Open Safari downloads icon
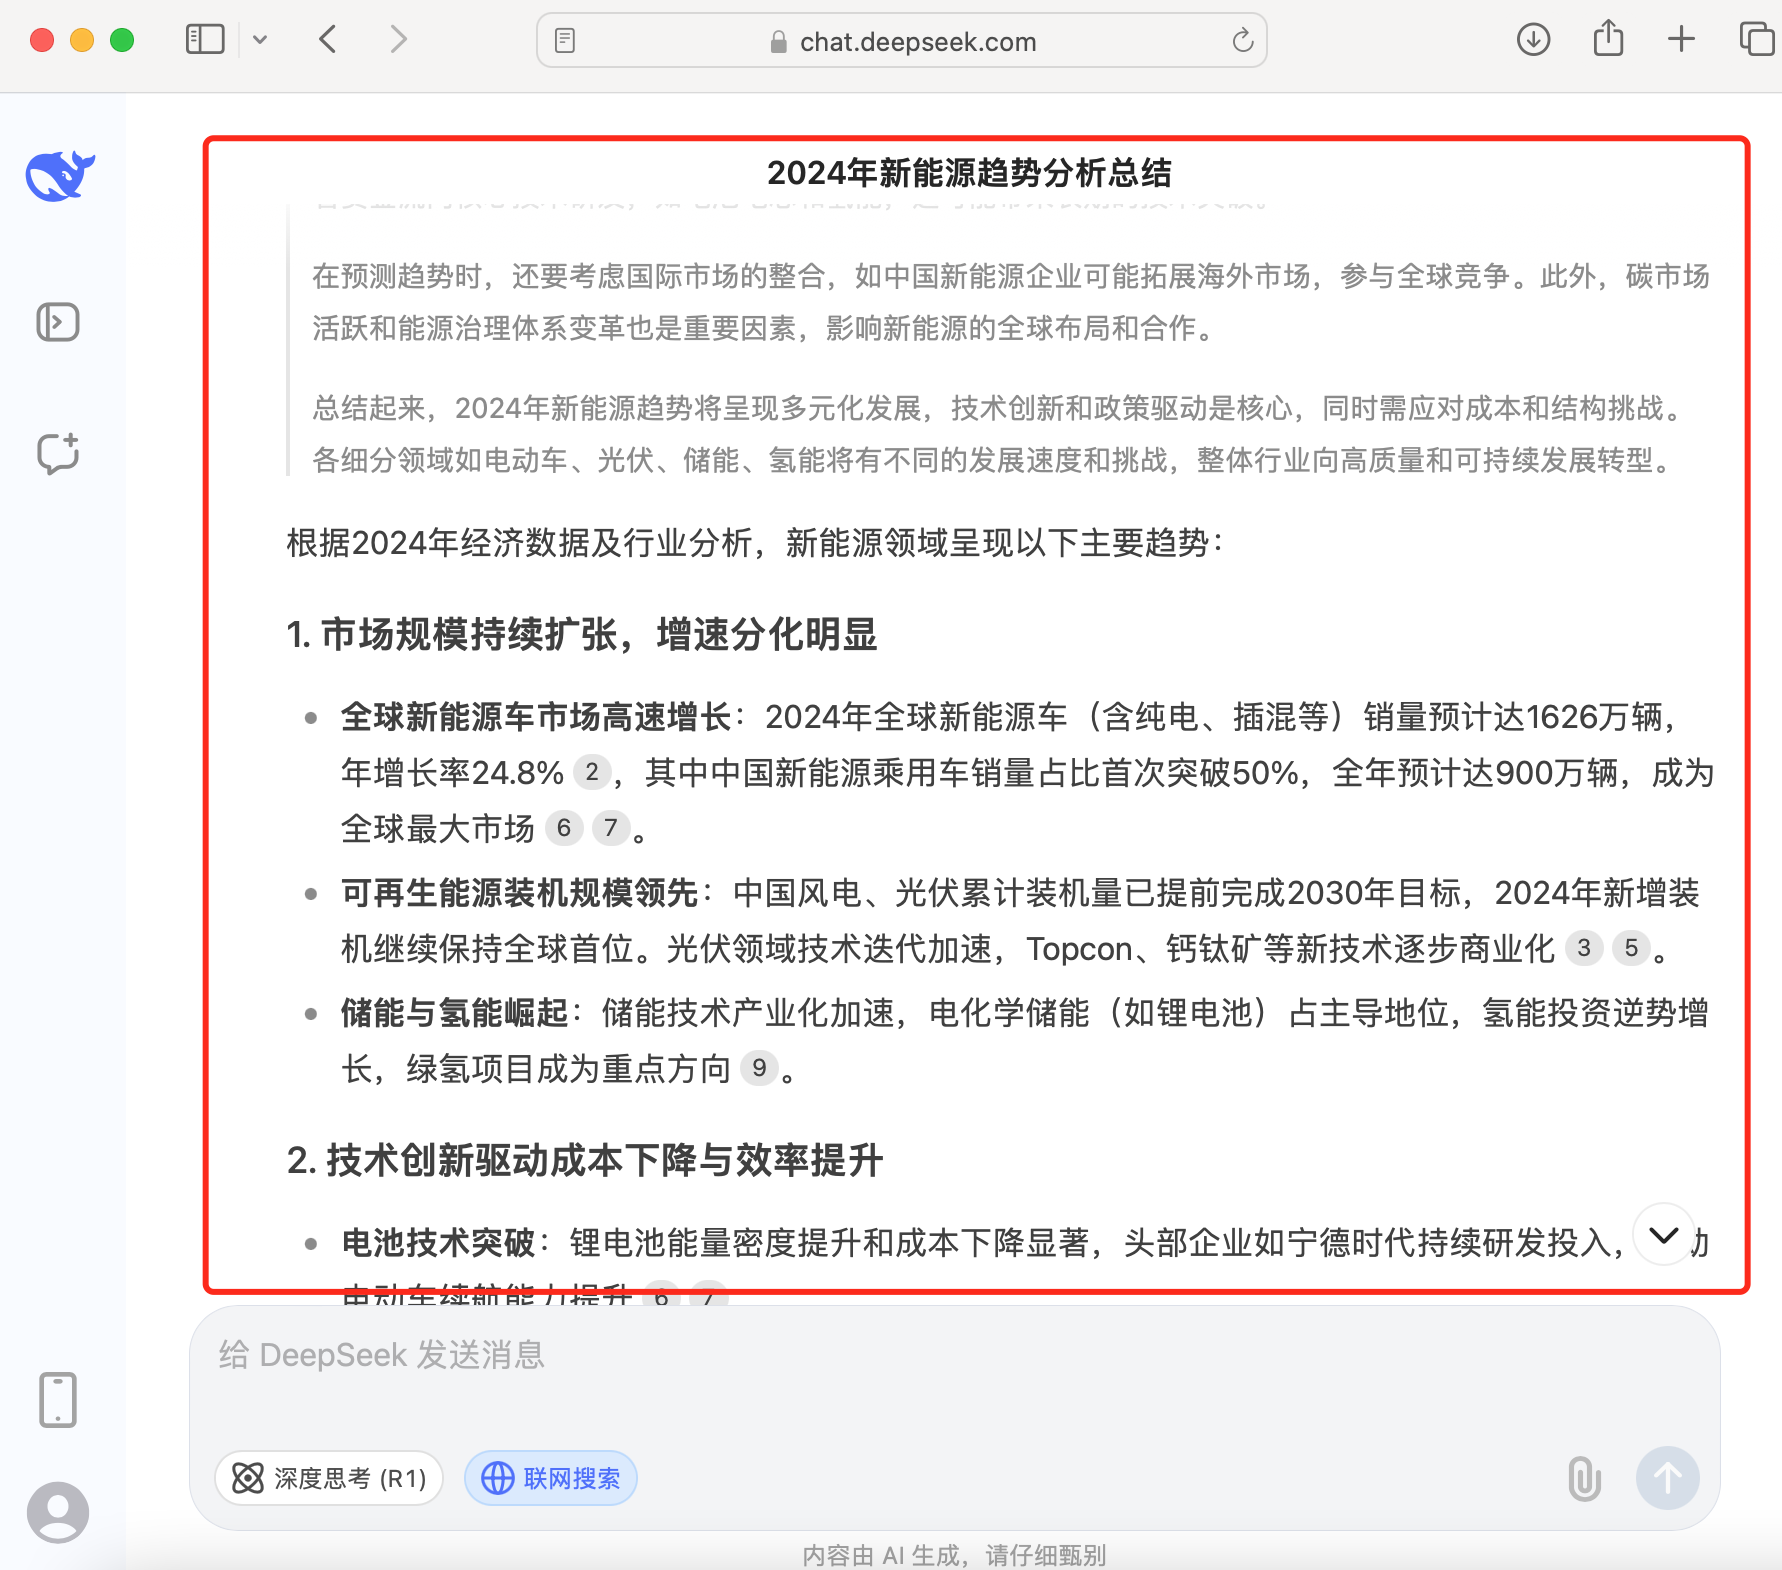 point(1533,40)
